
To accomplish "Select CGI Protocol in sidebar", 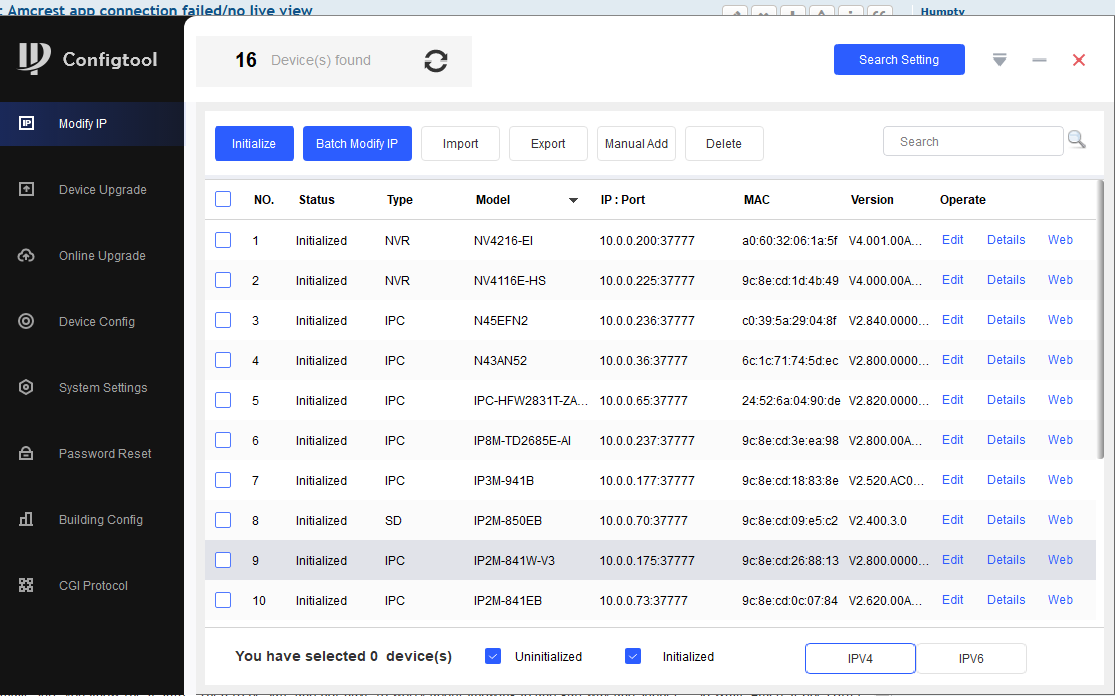I will coord(93,586).
